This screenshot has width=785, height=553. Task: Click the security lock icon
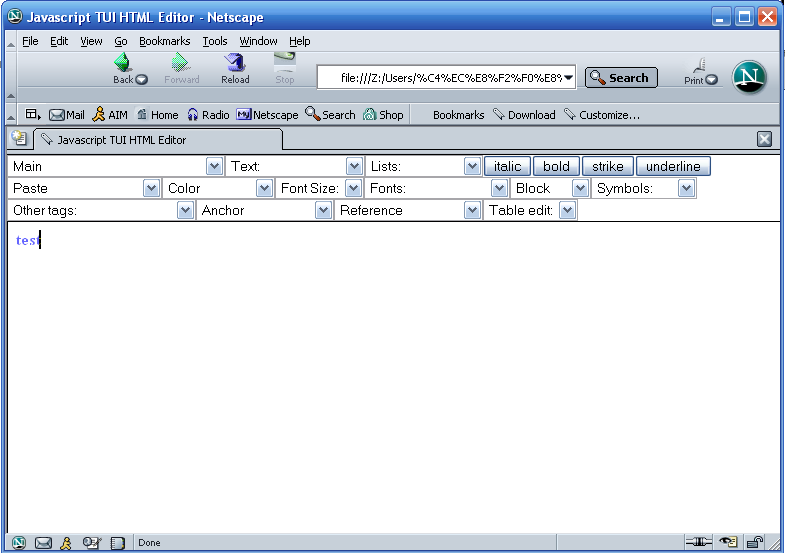[754, 541]
